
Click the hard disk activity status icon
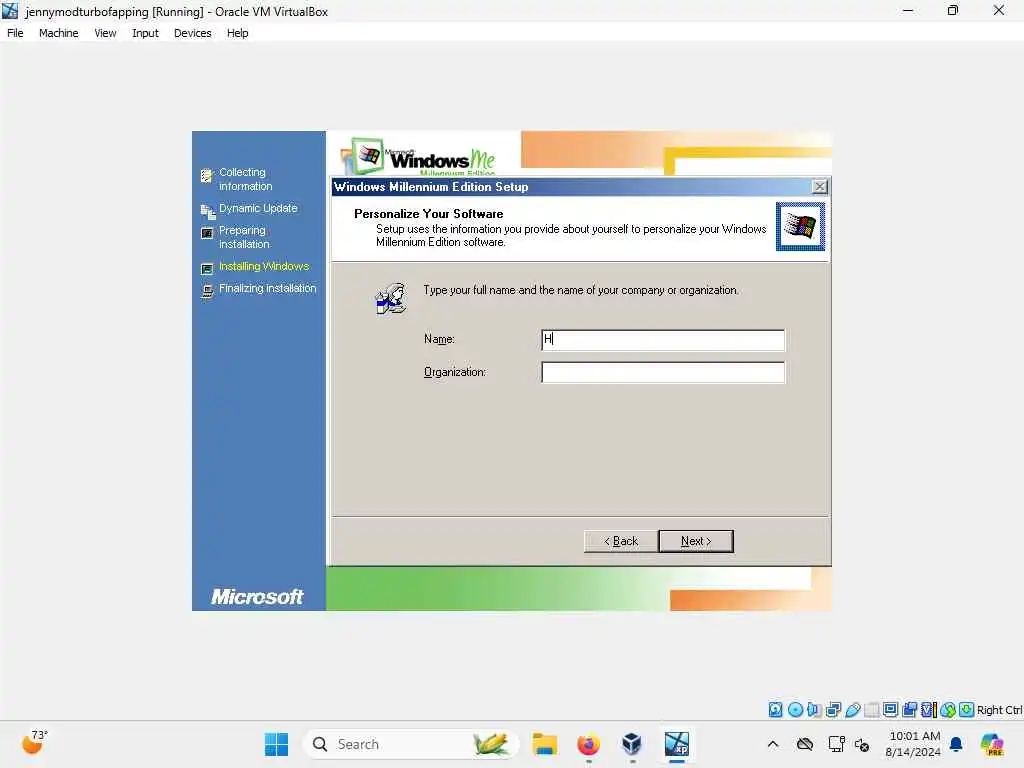tap(775, 710)
